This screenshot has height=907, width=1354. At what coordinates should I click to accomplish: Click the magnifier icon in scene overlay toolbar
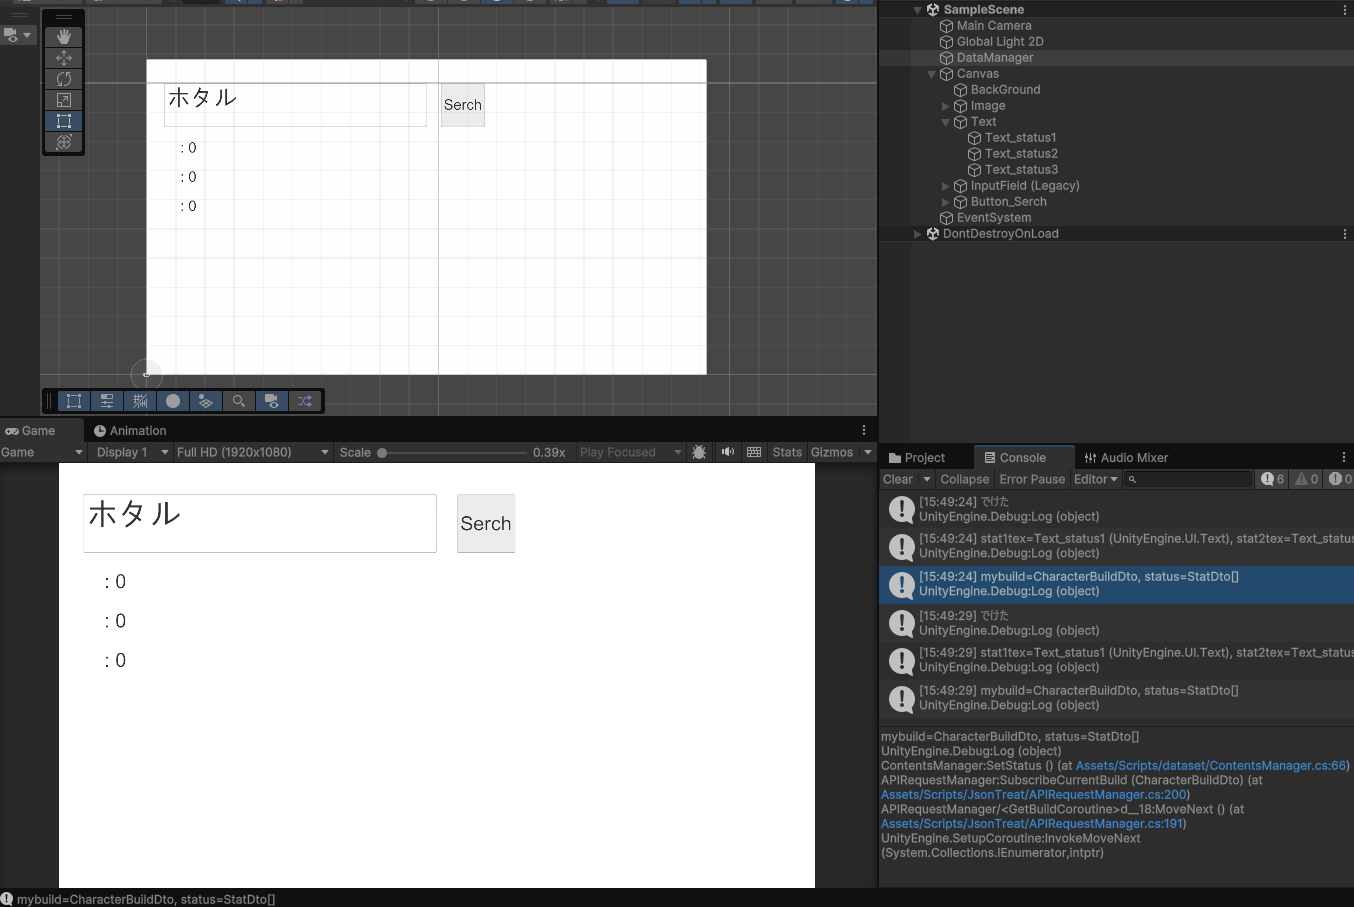pos(238,401)
